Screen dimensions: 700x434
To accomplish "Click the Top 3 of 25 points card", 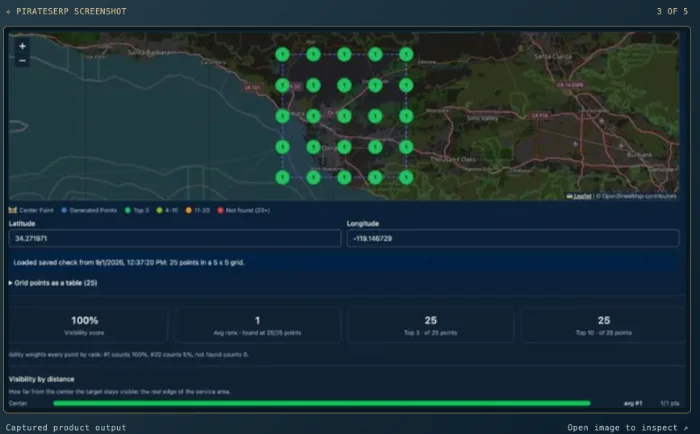I will pos(430,325).
